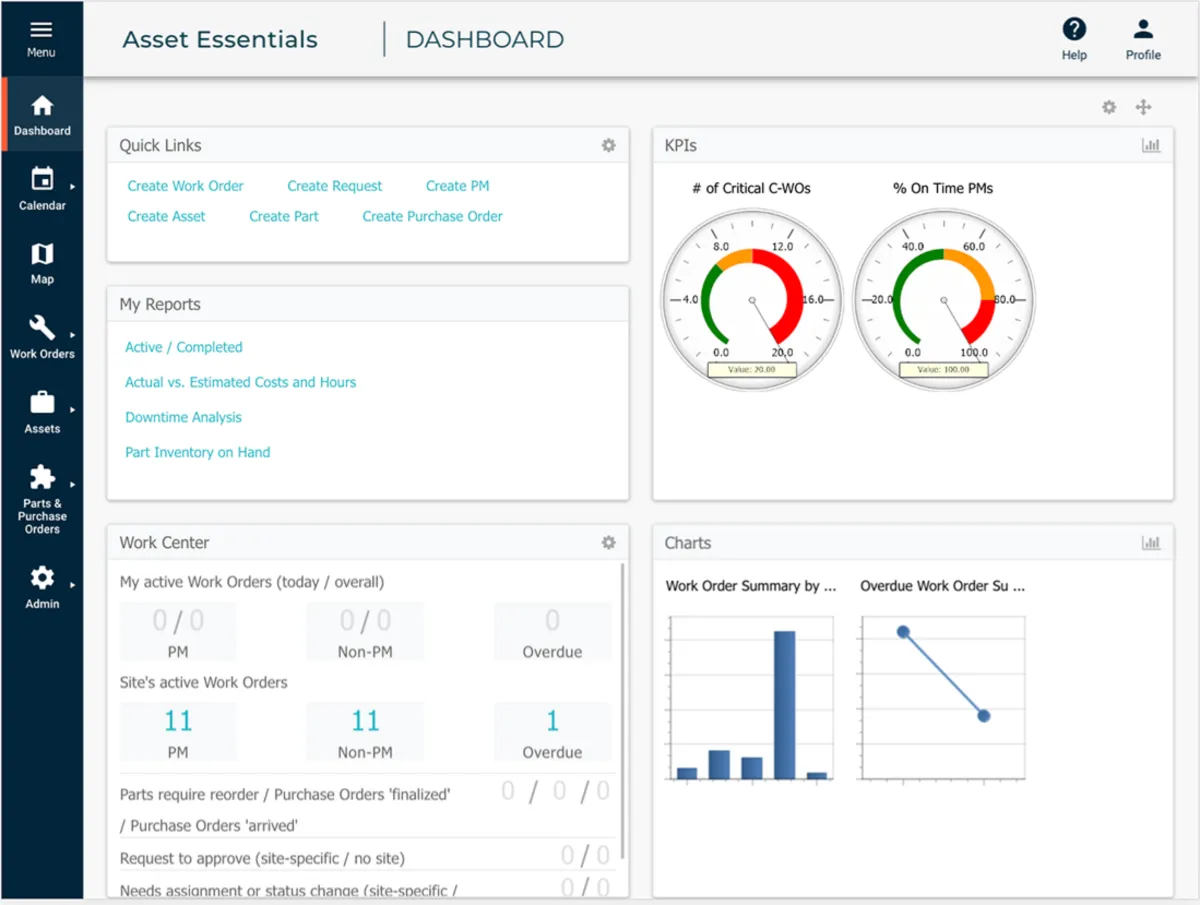Click the dashboard settings gear icon
The height and width of the screenshot is (905, 1200).
coord(1109,107)
